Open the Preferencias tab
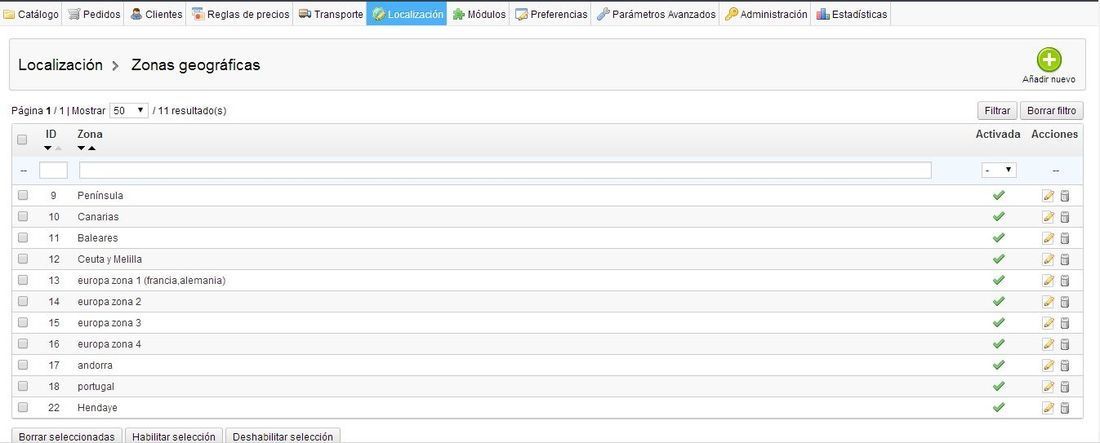This screenshot has height=443, width=1100. coord(551,14)
